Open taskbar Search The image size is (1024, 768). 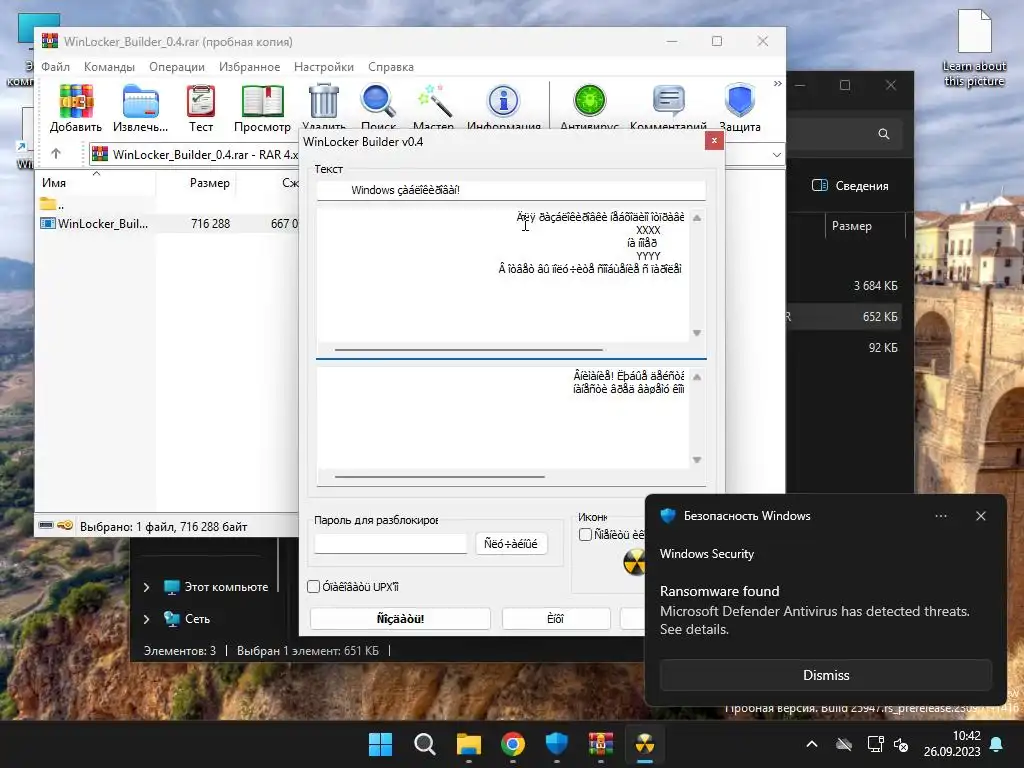[424, 744]
